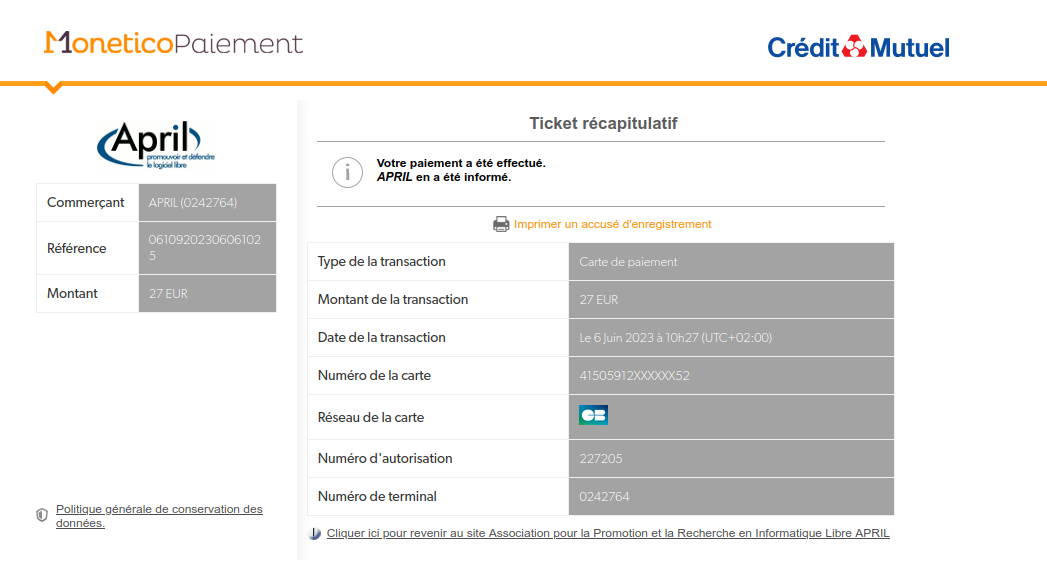Click the Crédit Mutuel logo
This screenshot has width=1047, height=574.
pyautogui.click(x=858, y=47)
